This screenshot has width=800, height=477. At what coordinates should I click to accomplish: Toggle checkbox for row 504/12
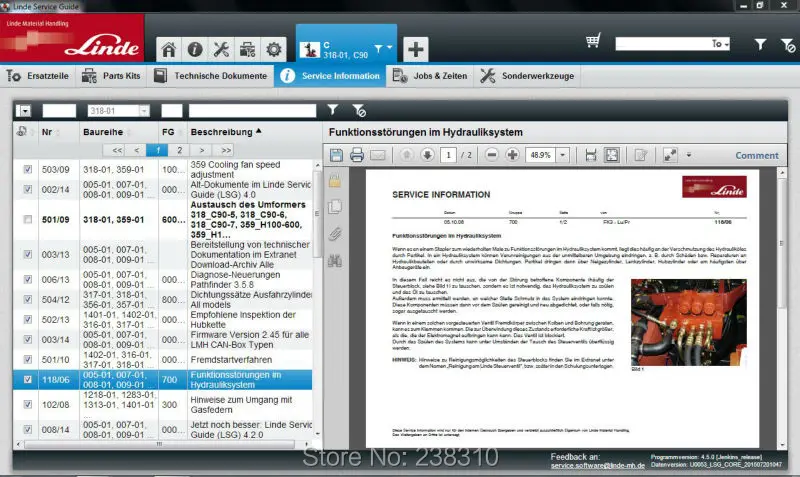28,299
